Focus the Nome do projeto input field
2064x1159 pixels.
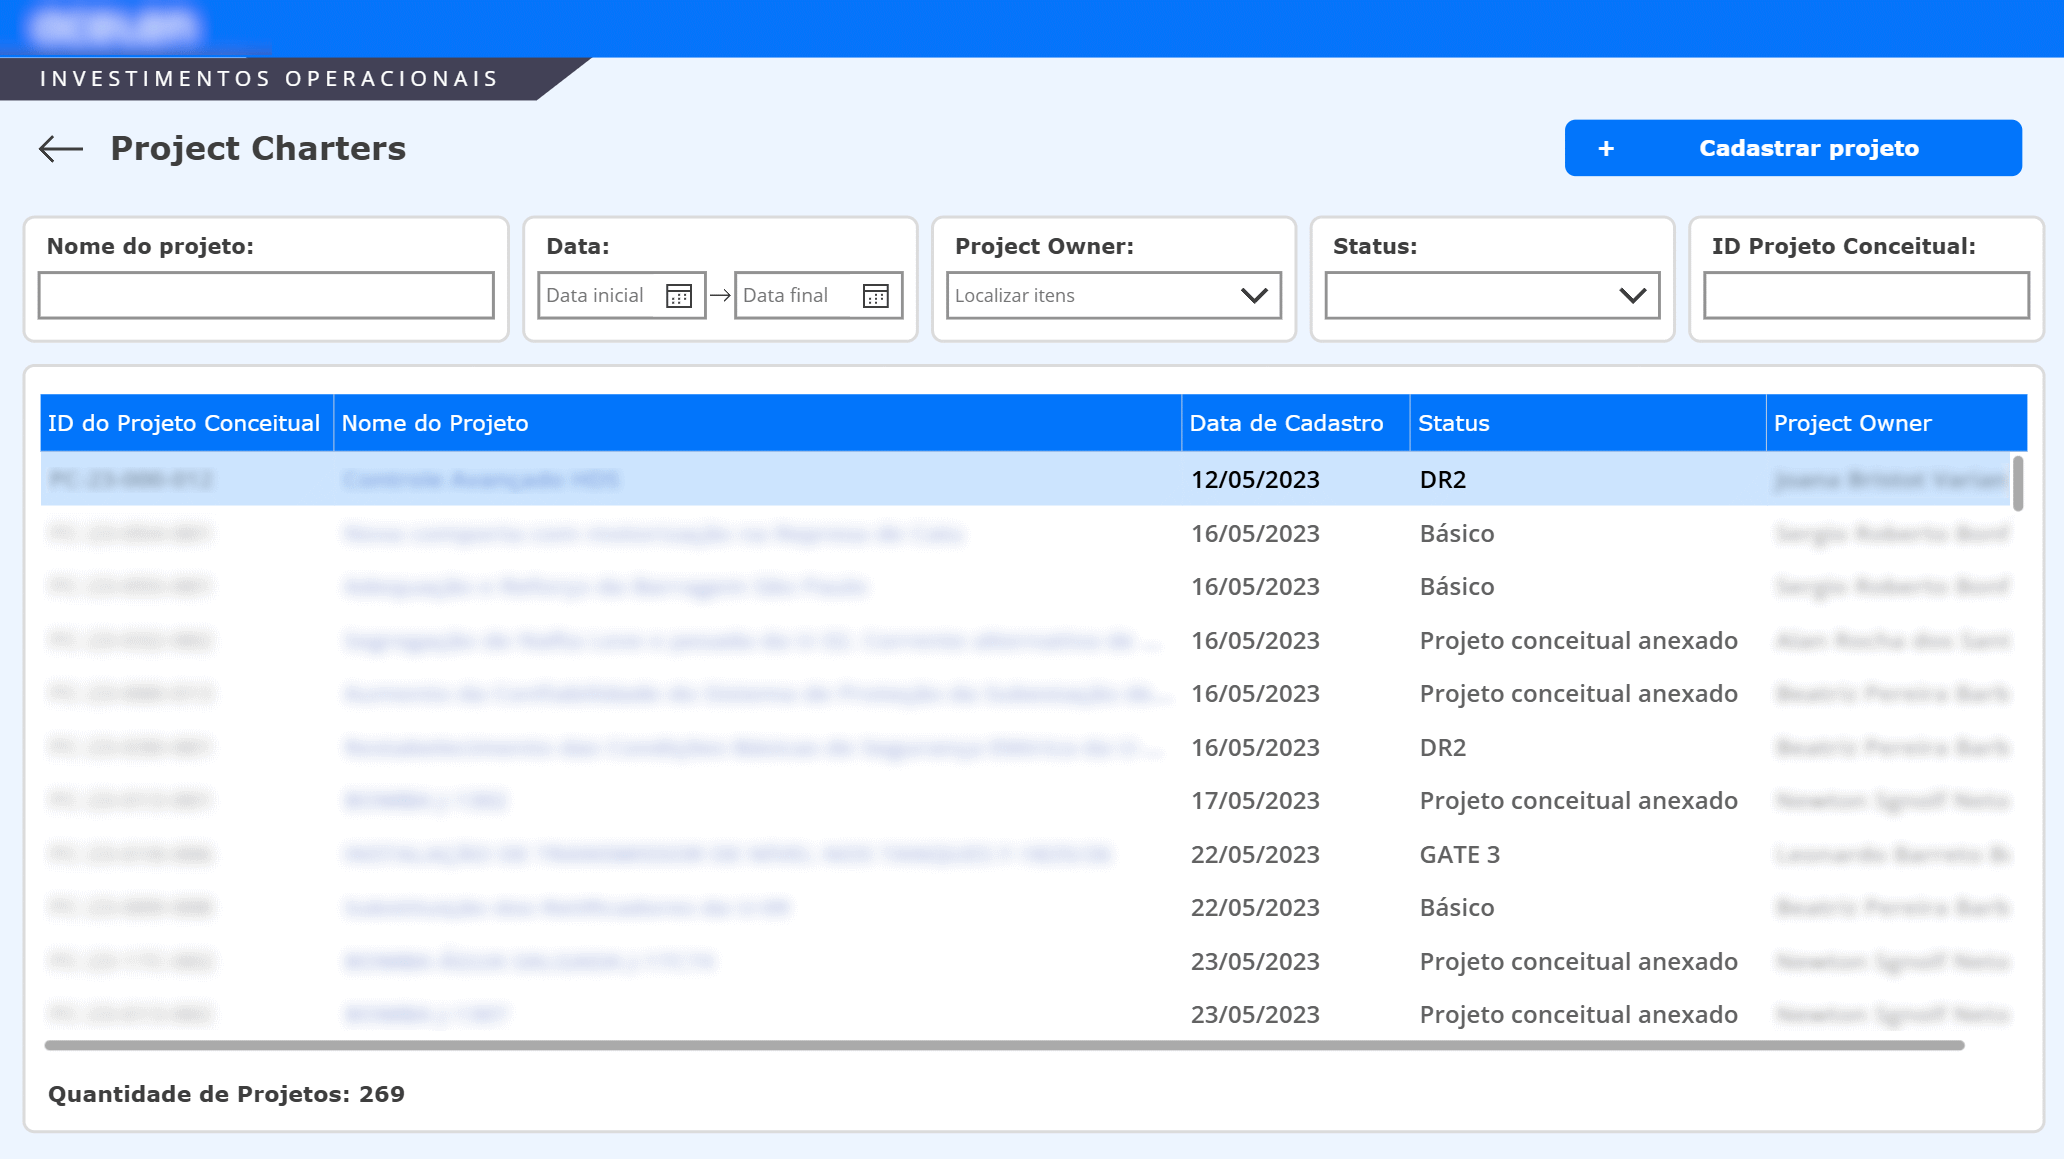[266, 294]
